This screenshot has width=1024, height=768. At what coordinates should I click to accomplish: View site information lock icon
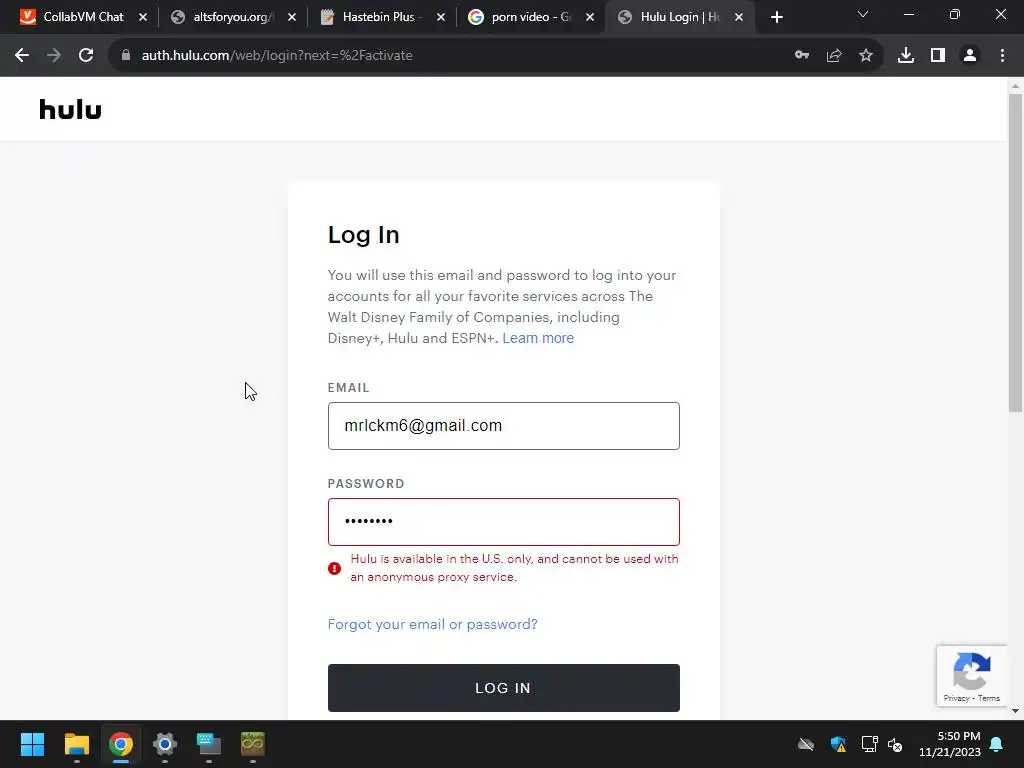(x=126, y=56)
